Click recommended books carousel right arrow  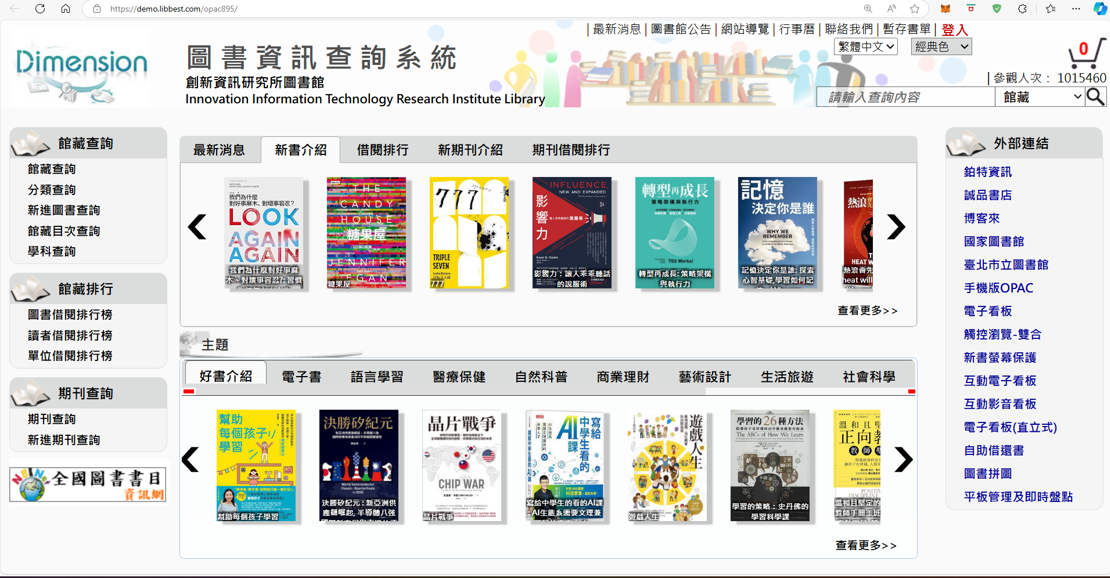coord(903,459)
